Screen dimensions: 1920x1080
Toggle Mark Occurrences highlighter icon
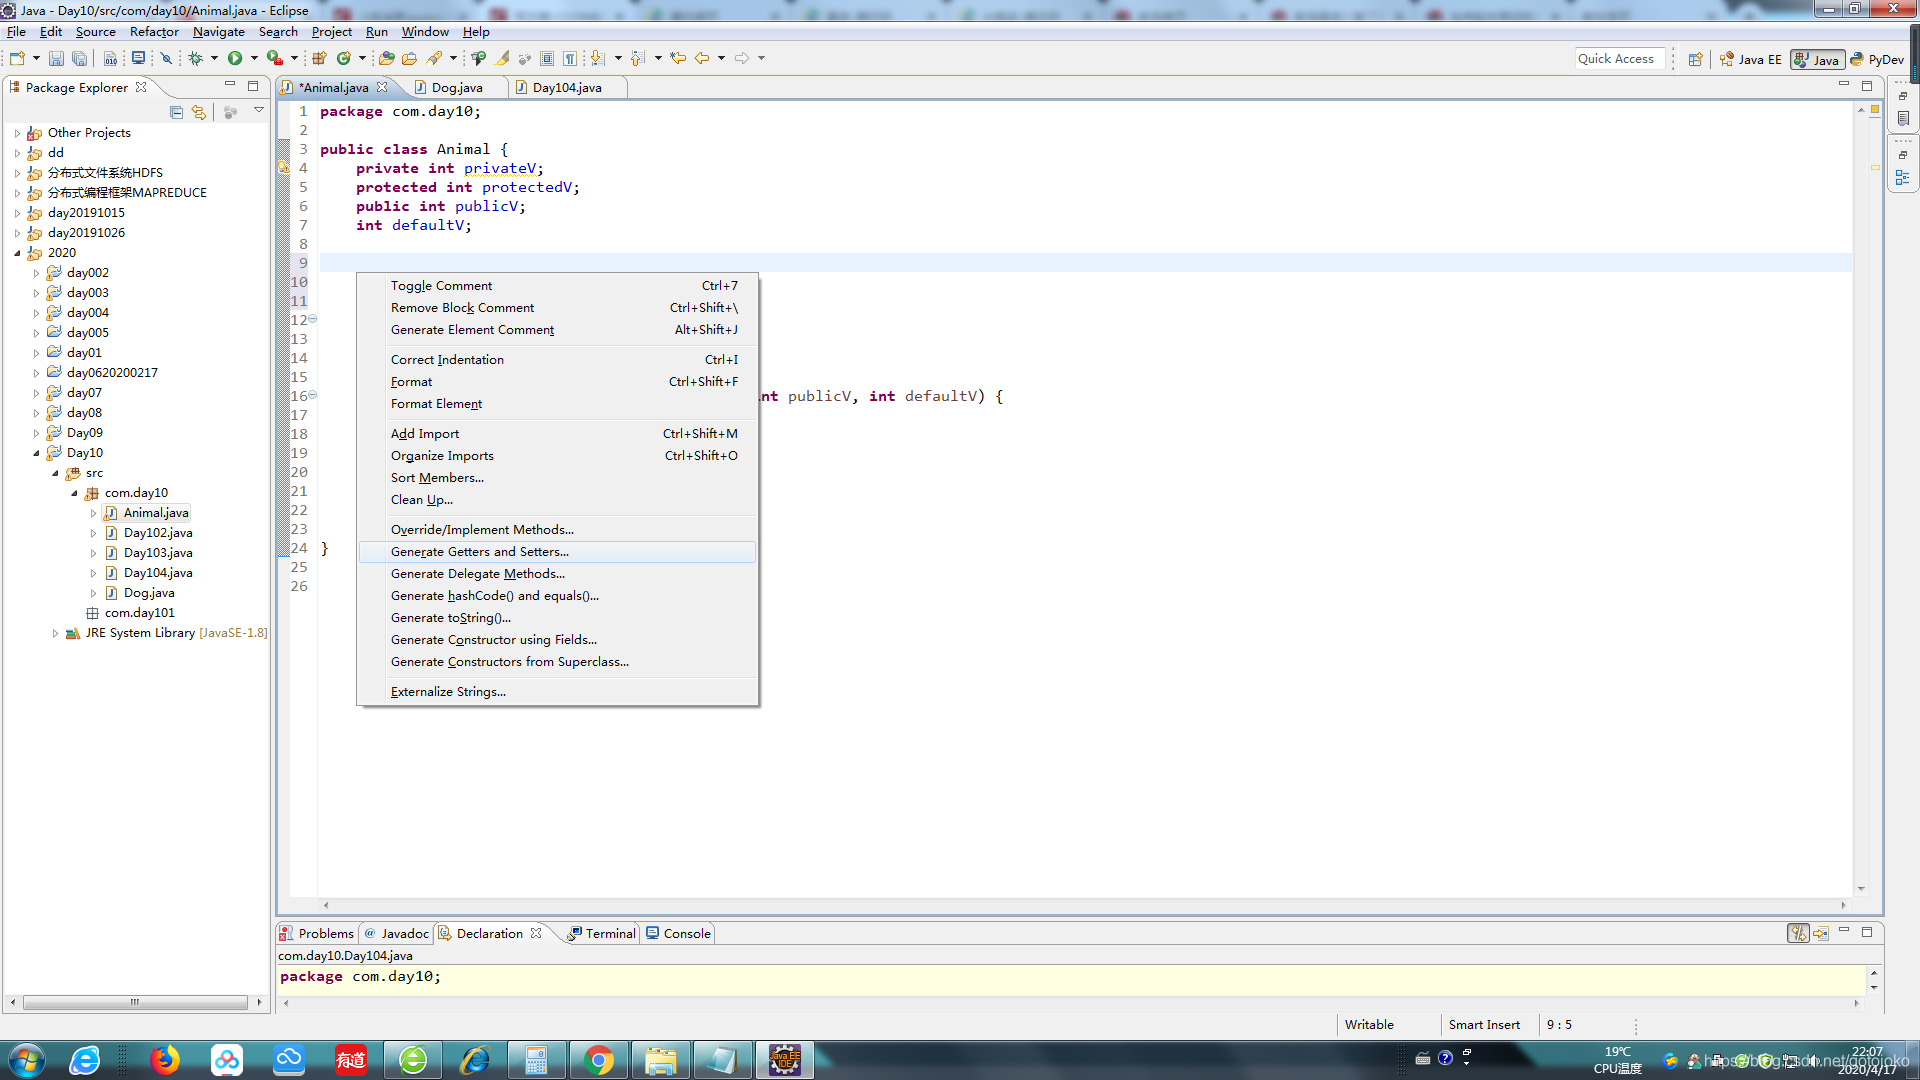point(502,58)
